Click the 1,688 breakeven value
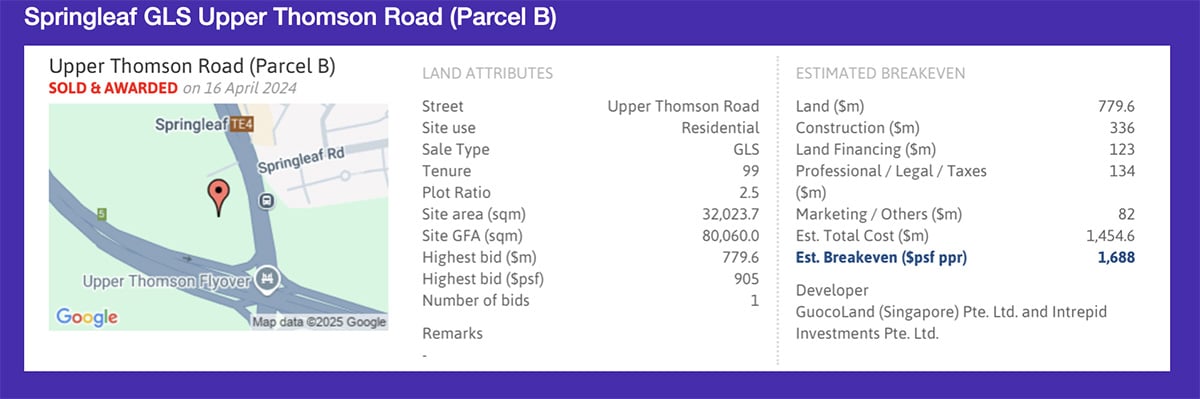 (1116, 258)
